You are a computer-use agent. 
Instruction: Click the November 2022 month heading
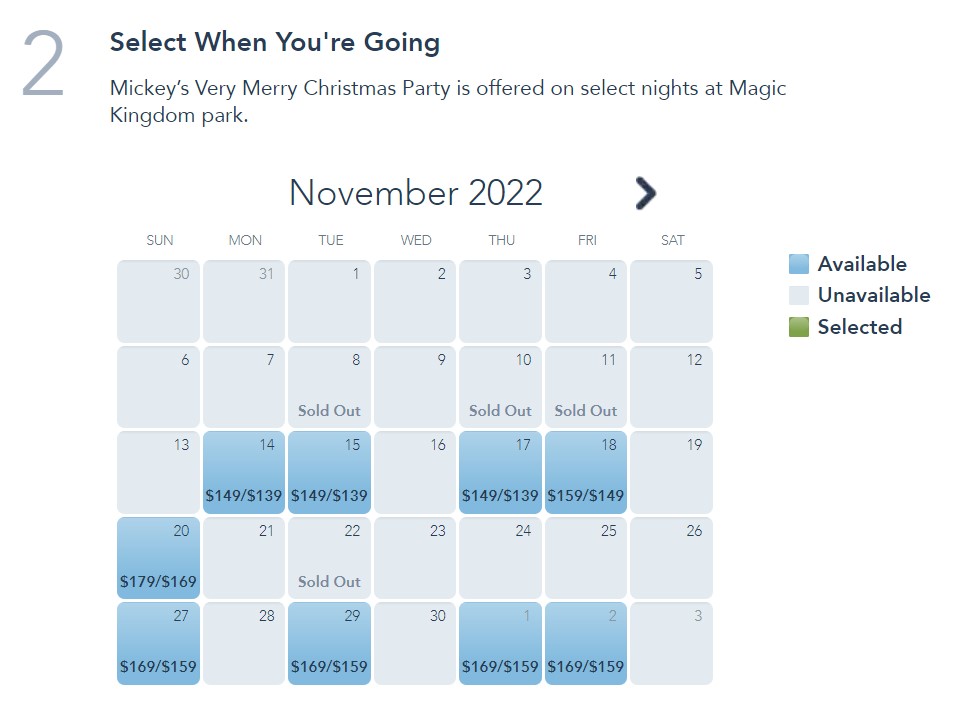(415, 193)
